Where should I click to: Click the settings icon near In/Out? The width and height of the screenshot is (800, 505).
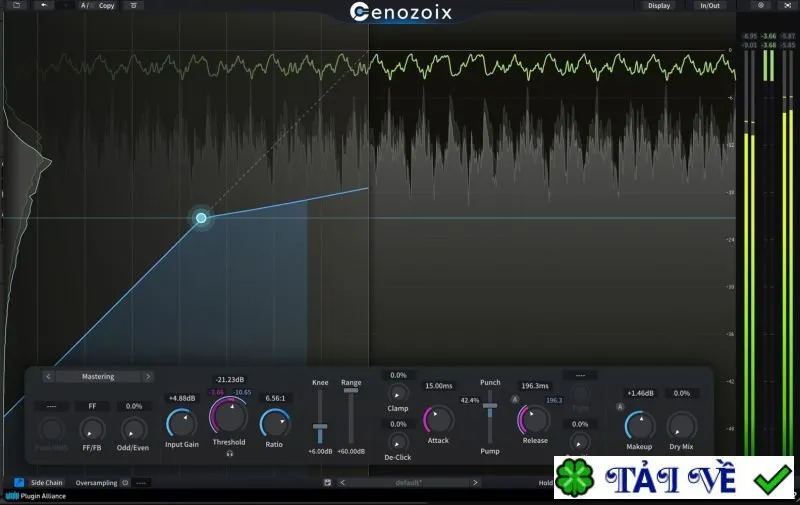[761, 5]
